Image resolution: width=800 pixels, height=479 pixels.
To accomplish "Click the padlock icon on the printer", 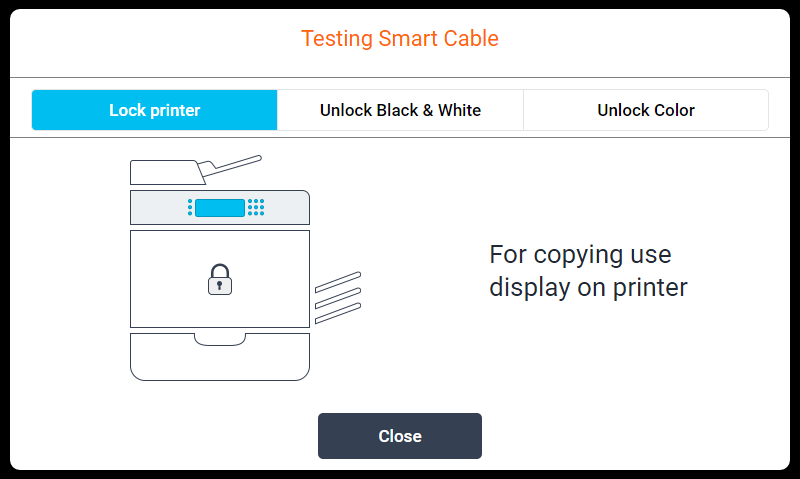I will 220,279.
